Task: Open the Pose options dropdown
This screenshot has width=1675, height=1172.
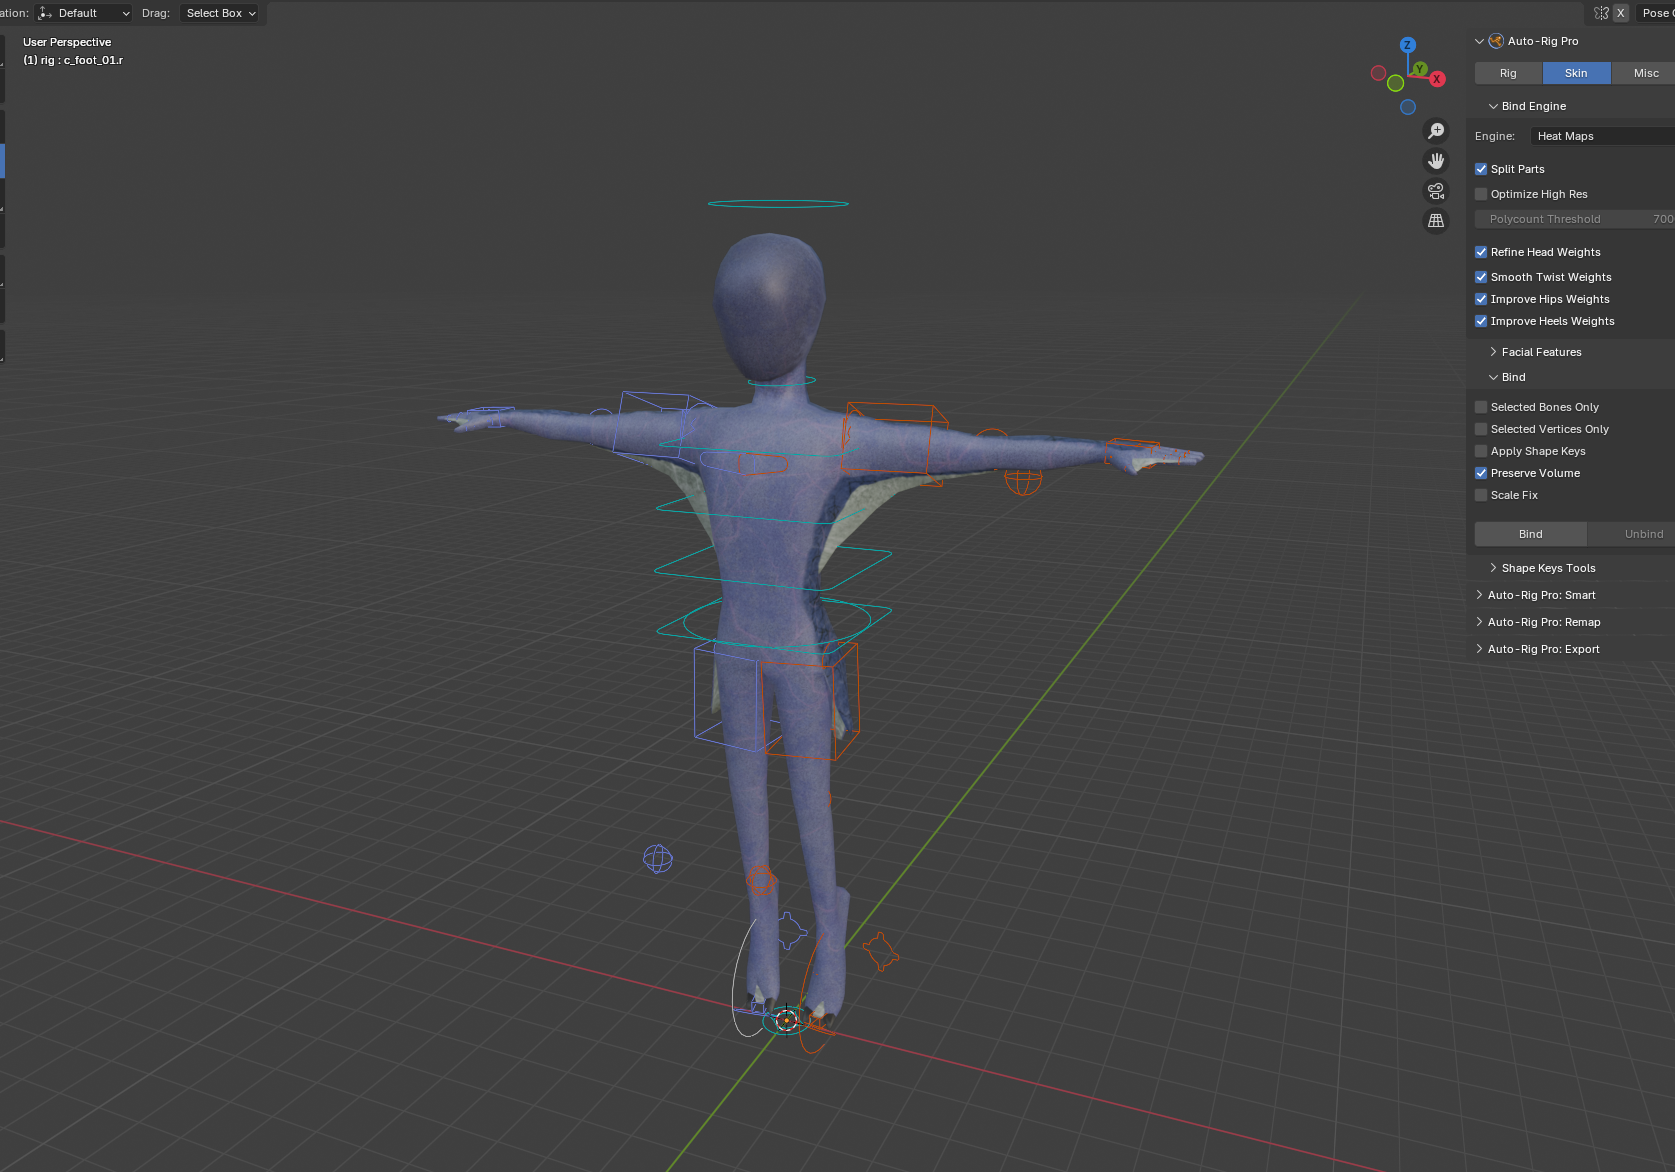Action: (x=1655, y=13)
